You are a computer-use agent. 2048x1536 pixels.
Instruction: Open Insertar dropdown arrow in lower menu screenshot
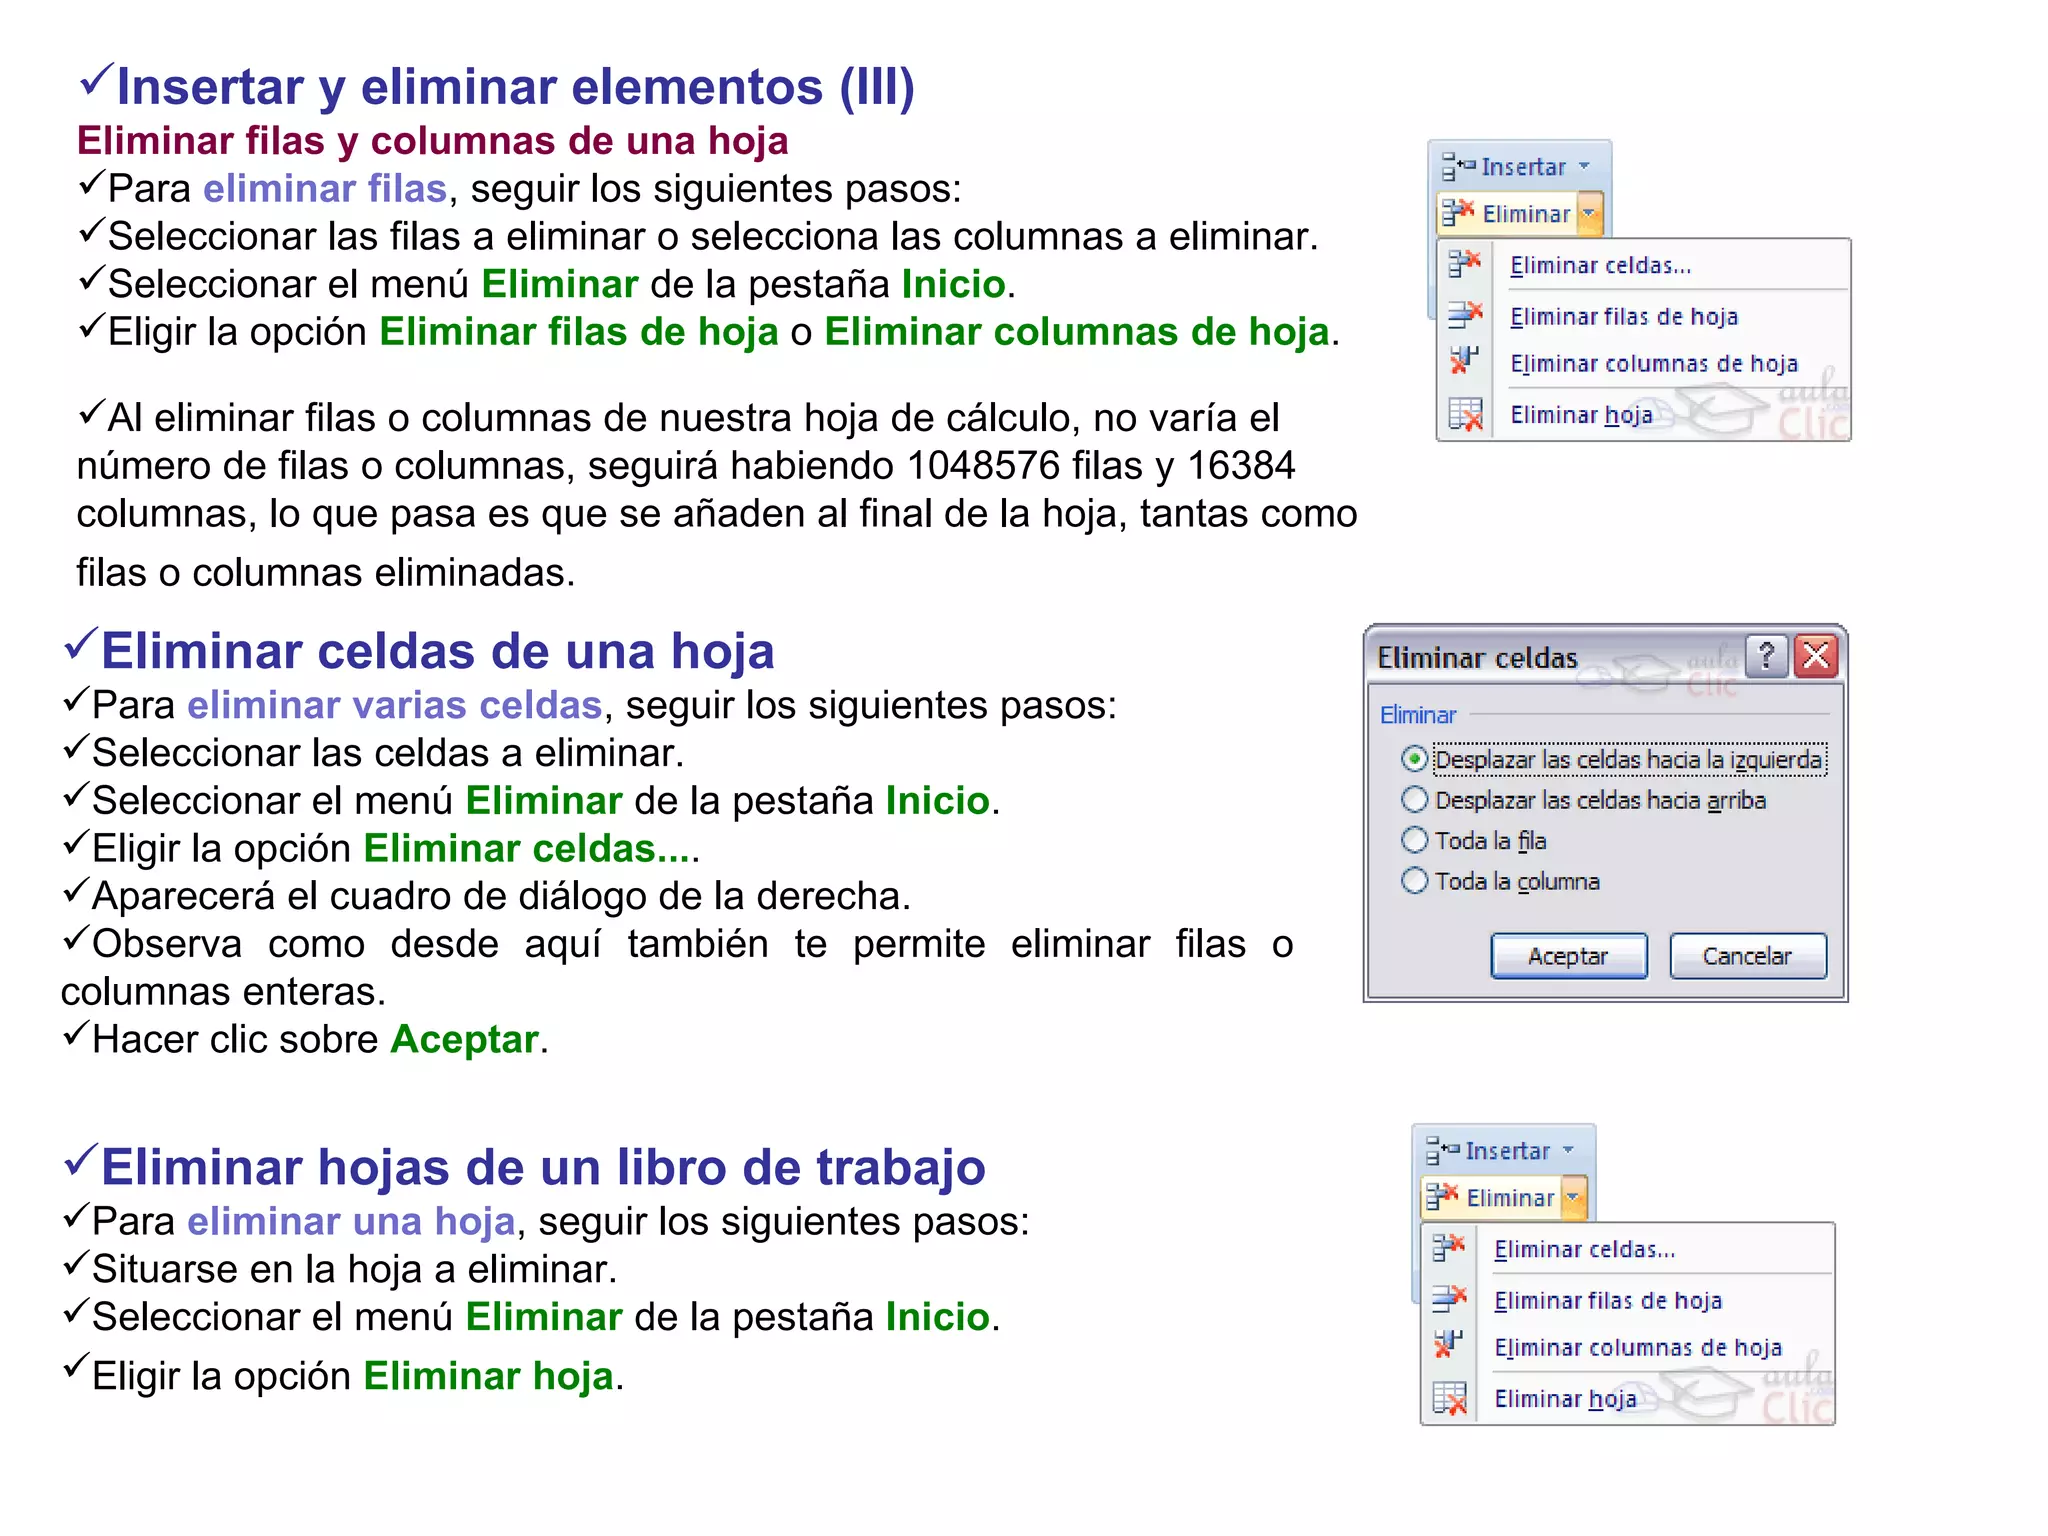click(1568, 1150)
